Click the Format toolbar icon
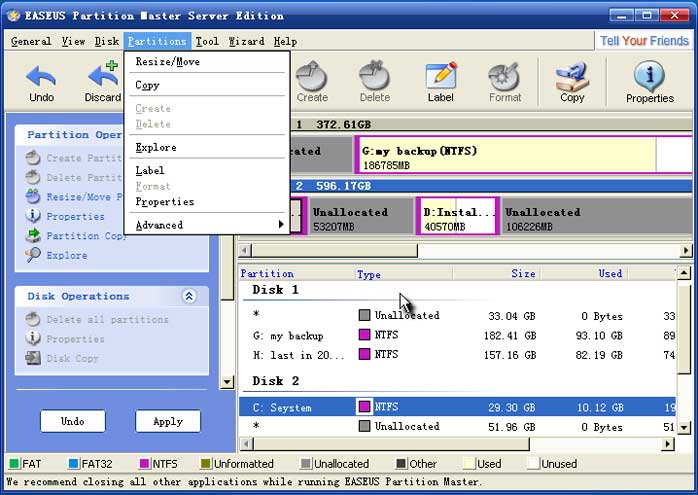This screenshot has width=698, height=495. click(x=504, y=76)
